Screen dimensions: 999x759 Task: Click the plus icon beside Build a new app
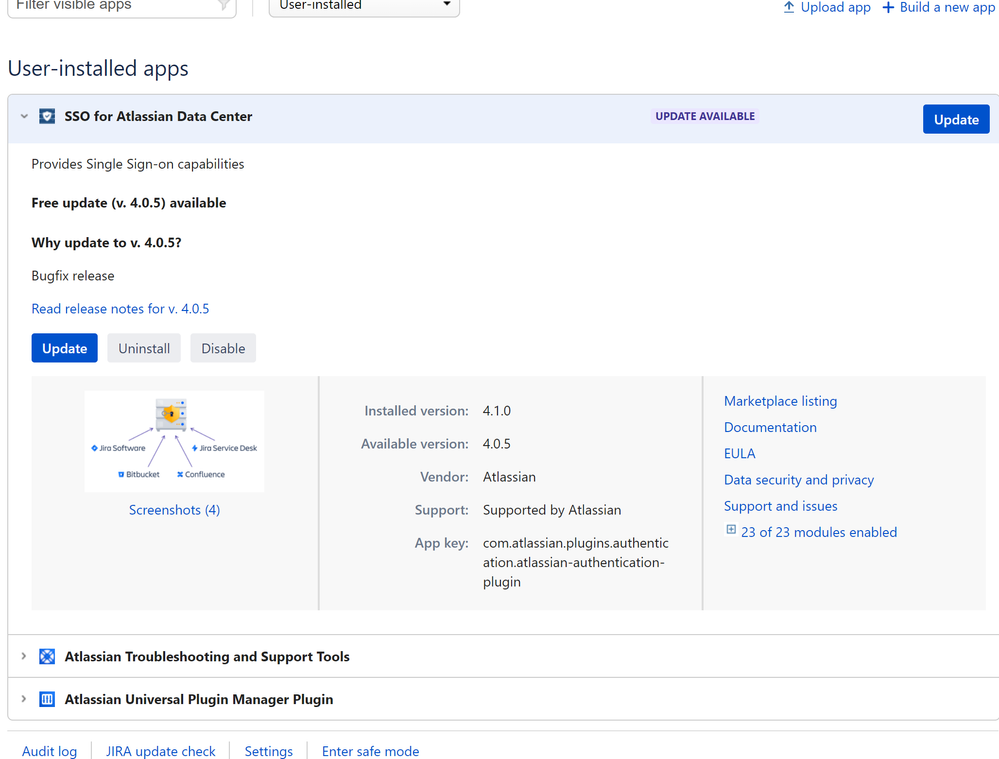888,7
